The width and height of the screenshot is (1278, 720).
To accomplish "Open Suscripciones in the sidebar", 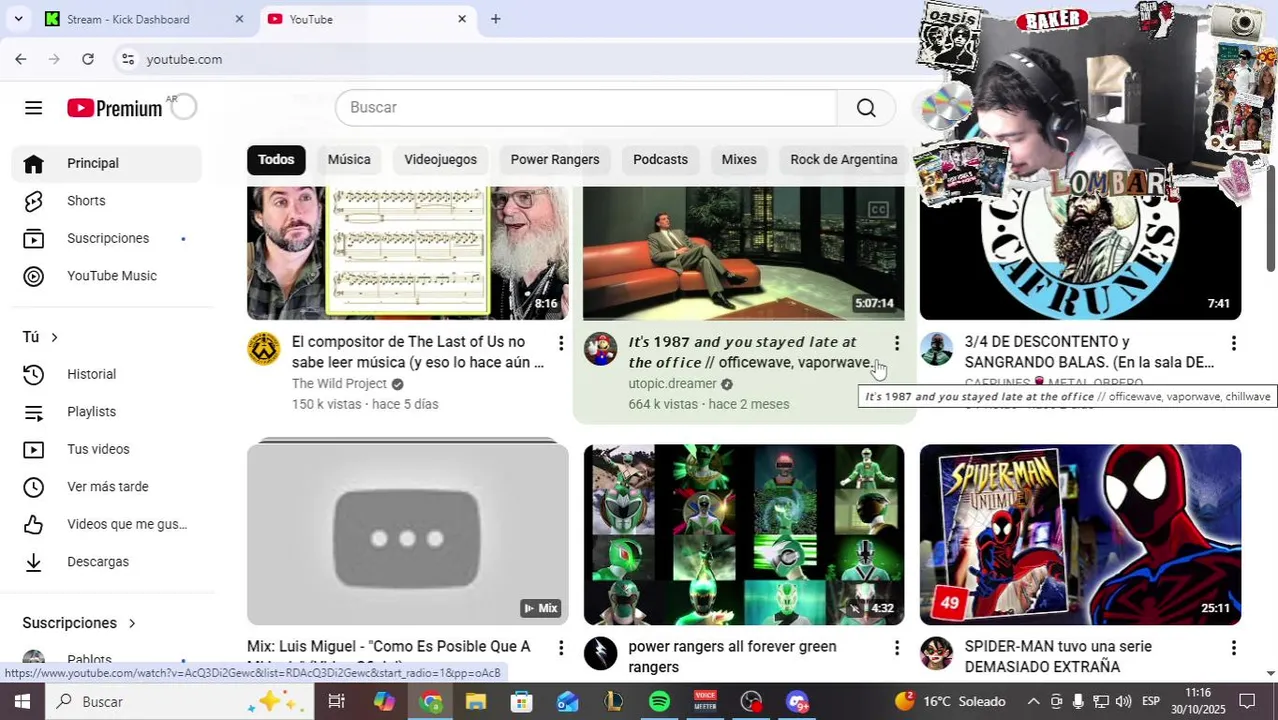I will pos(106,238).
